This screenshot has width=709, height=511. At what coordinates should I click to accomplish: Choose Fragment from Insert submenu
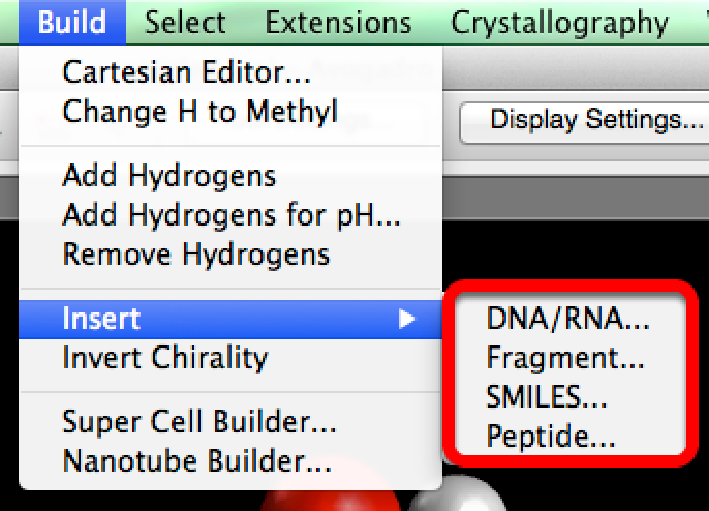click(x=566, y=357)
